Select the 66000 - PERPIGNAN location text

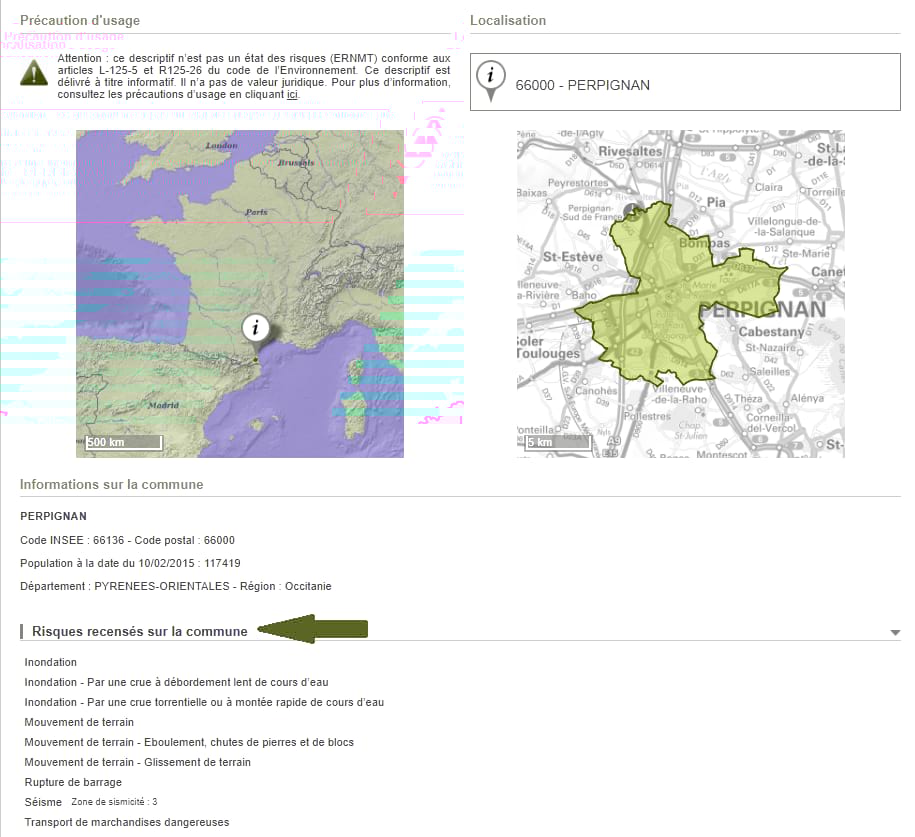582,85
